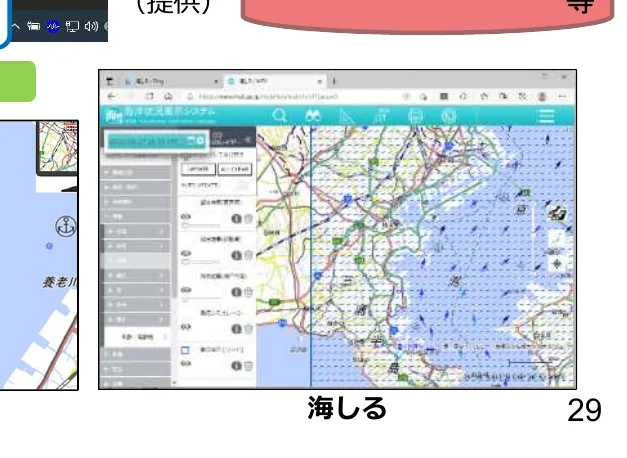The image size is (627, 458).
Task: Switch to the active second browser tab
Action: [275, 82]
